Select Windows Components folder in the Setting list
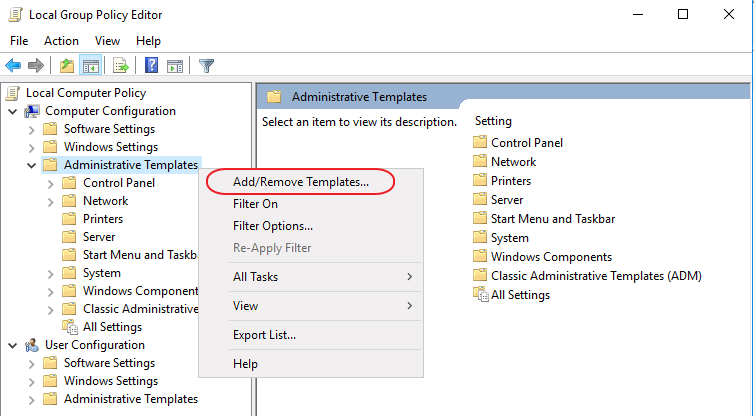The height and width of the screenshot is (416, 754). [x=551, y=257]
